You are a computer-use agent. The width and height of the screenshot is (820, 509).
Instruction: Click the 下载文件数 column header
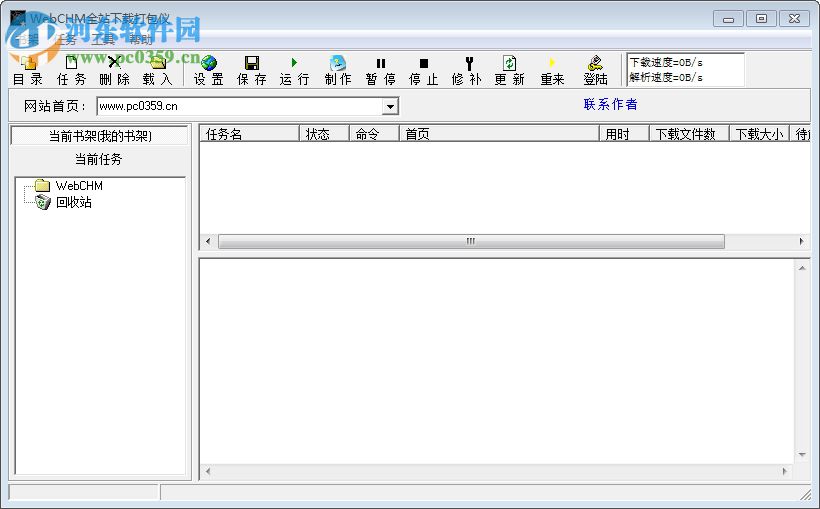tap(689, 134)
